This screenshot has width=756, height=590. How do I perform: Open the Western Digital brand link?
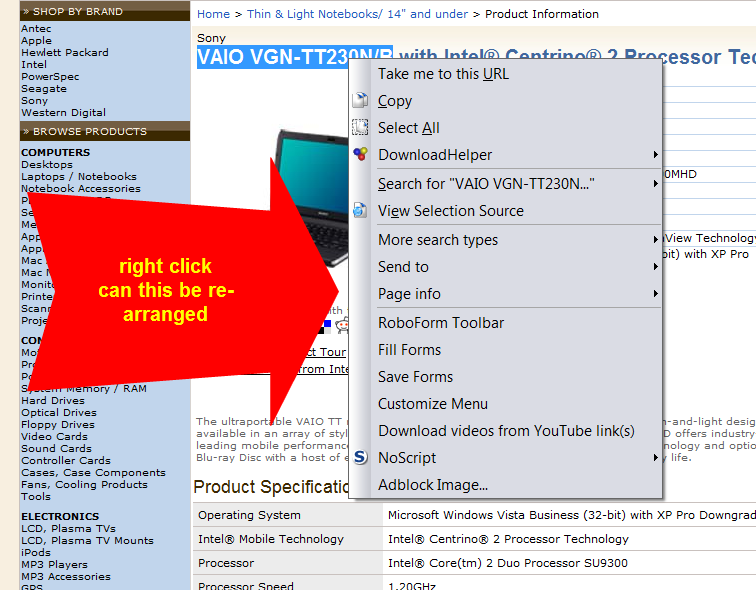tap(63, 112)
